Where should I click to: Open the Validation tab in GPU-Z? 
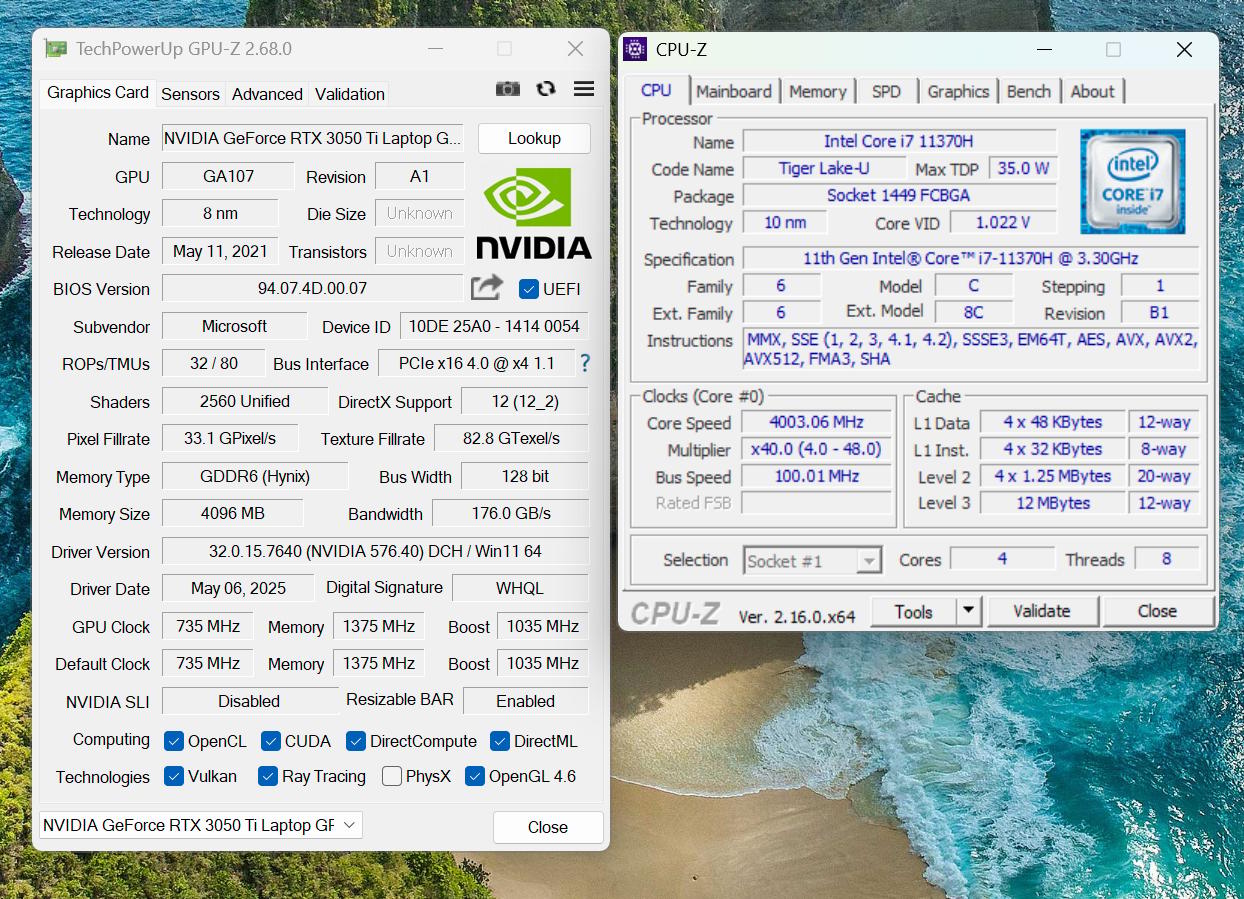click(x=349, y=94)
